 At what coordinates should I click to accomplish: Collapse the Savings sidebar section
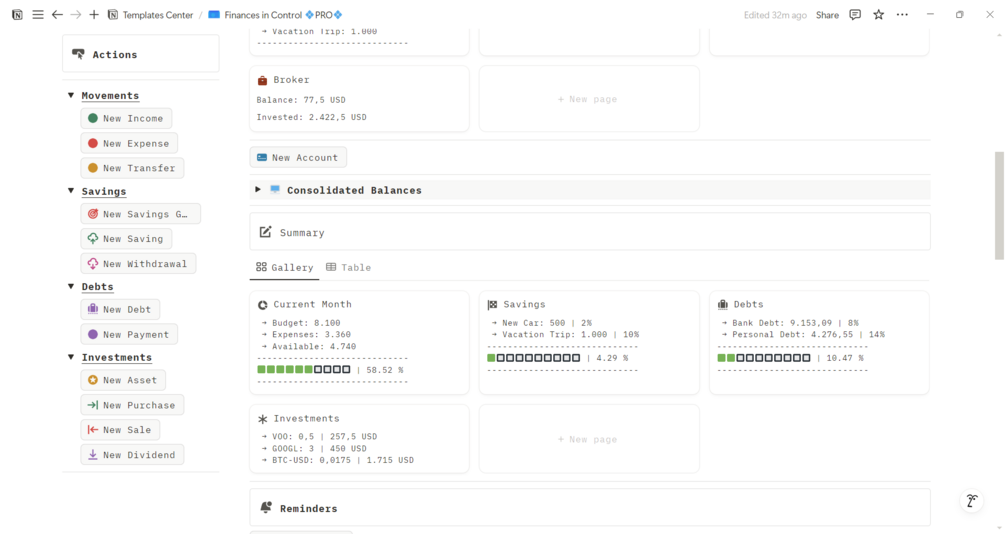71,191
